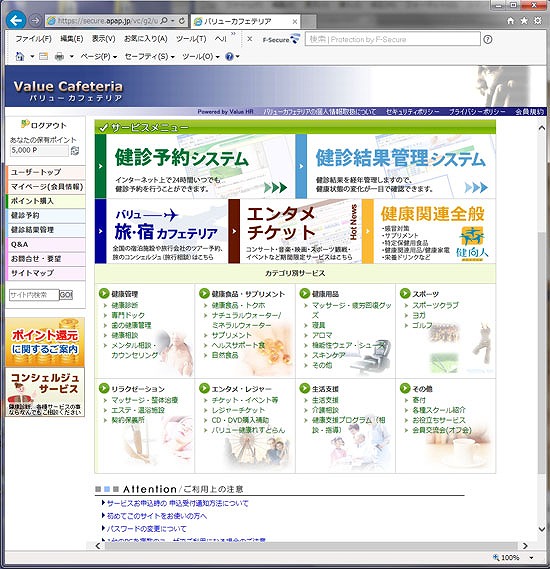
Task: Click the F-Secure search input field
Action: (x=393, y=39)
